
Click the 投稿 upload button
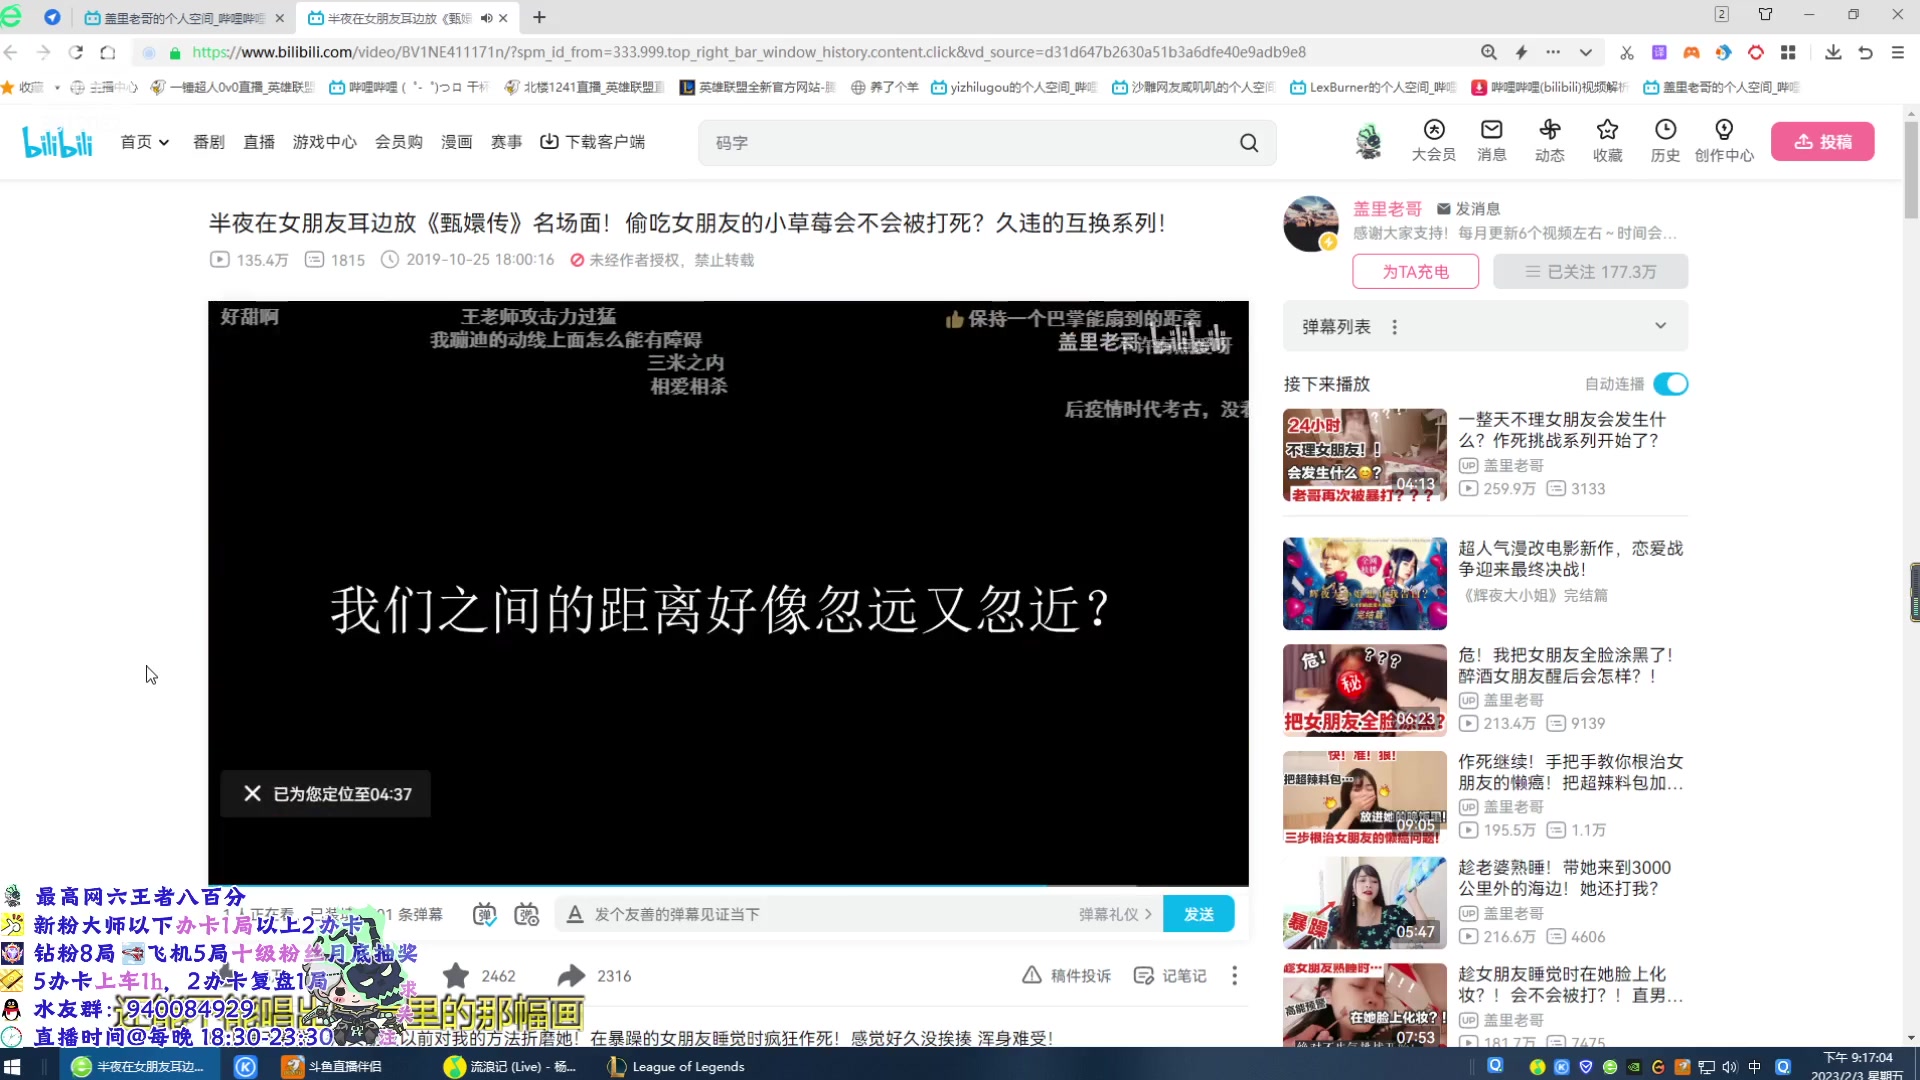pos(1822,142)
